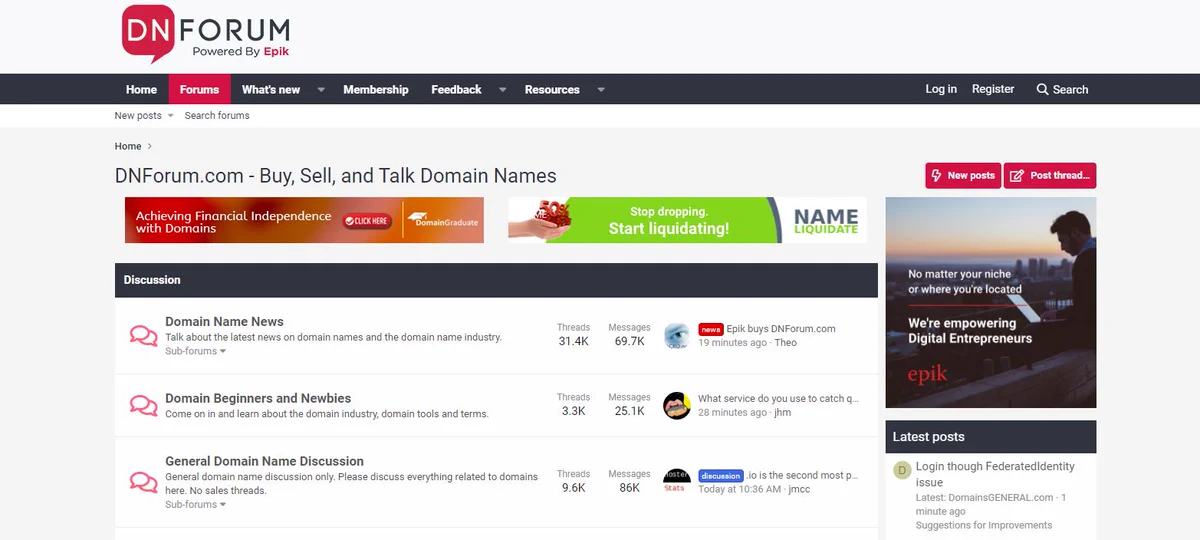Click the Today at 10:36 AM timestamp

(739, 490)
